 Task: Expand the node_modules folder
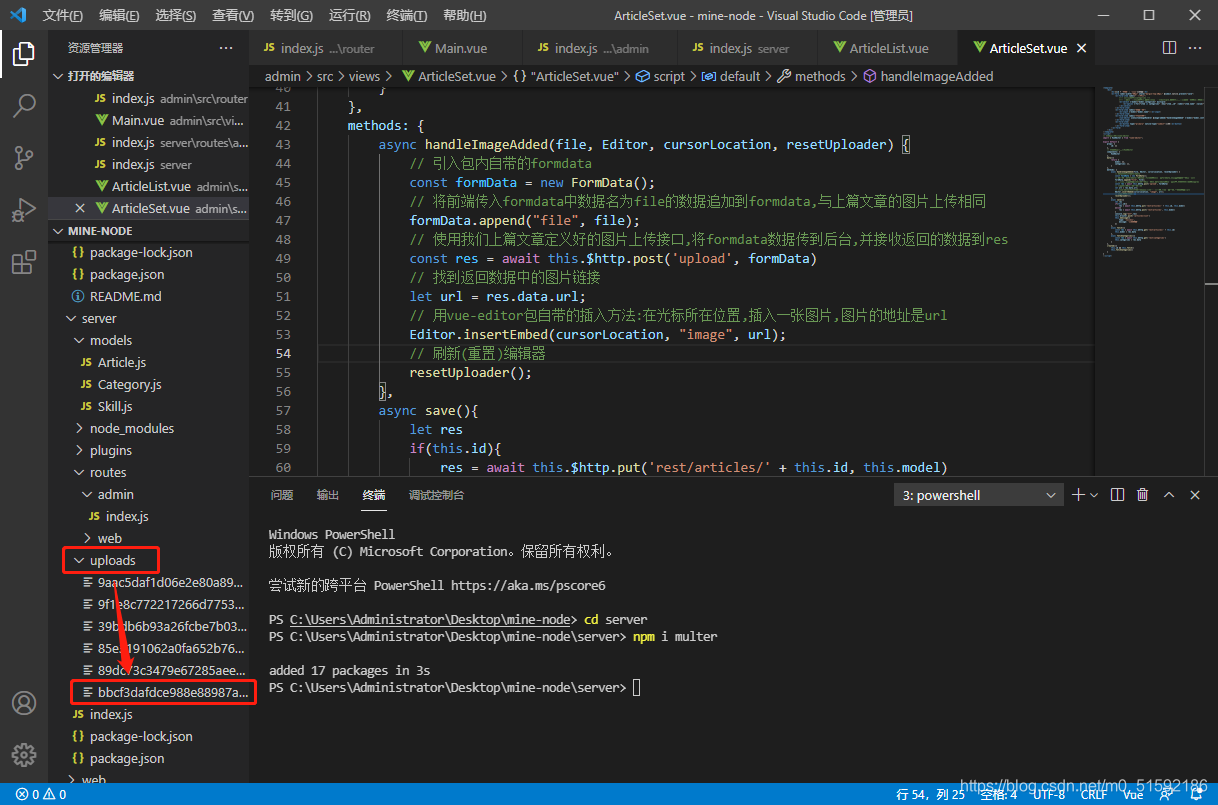pyautogui.click(x=131, y=428)
